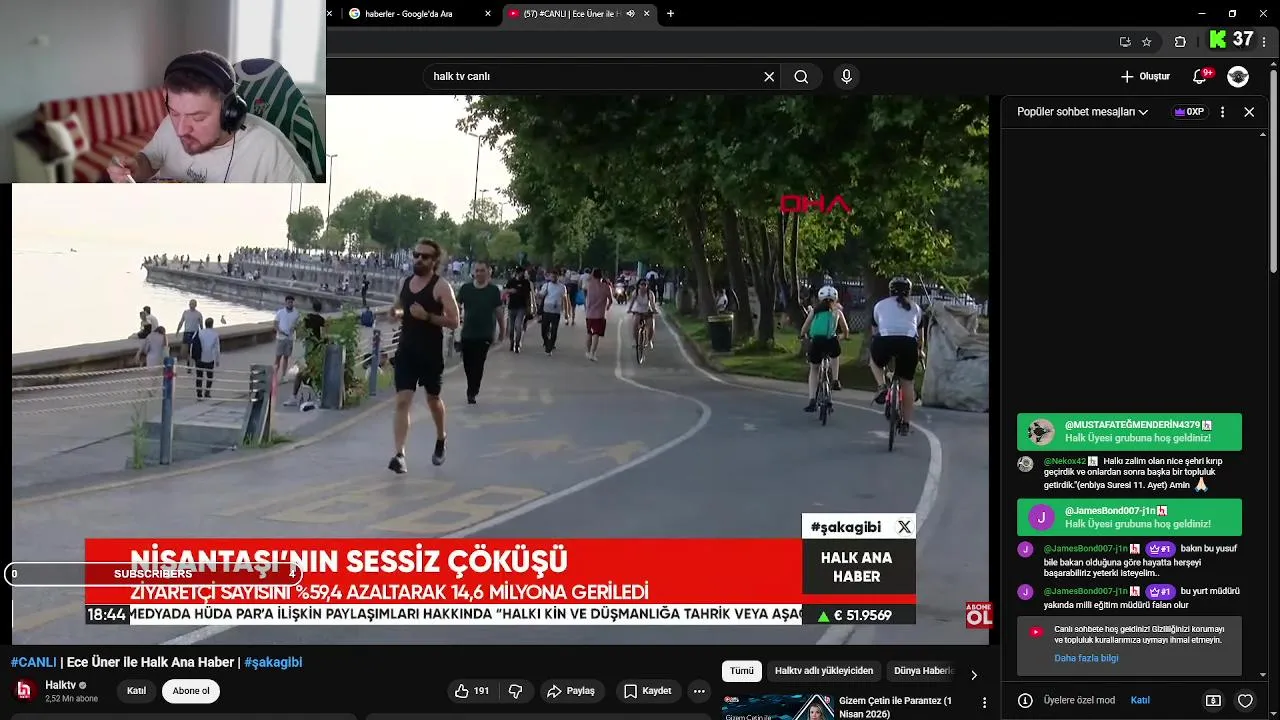Click @Nekox42's chat message
The image size is (1280, 720).
coord(1129,473)
